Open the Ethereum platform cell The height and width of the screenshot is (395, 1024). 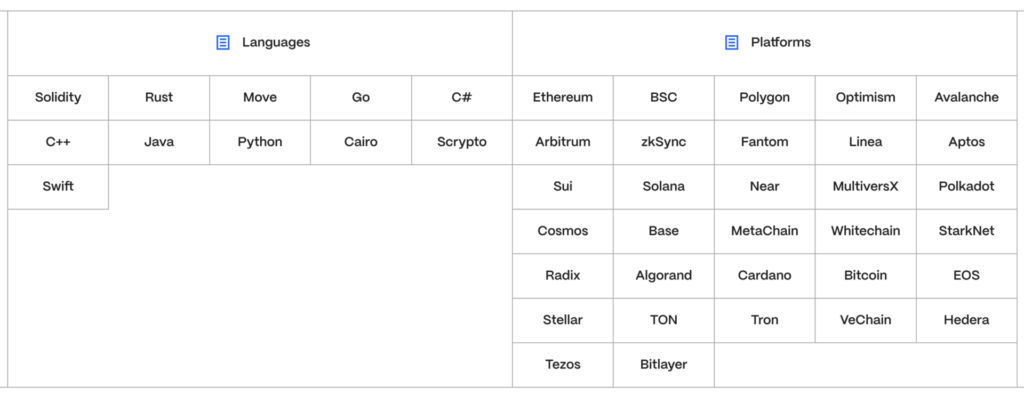(x=563, y=98)
